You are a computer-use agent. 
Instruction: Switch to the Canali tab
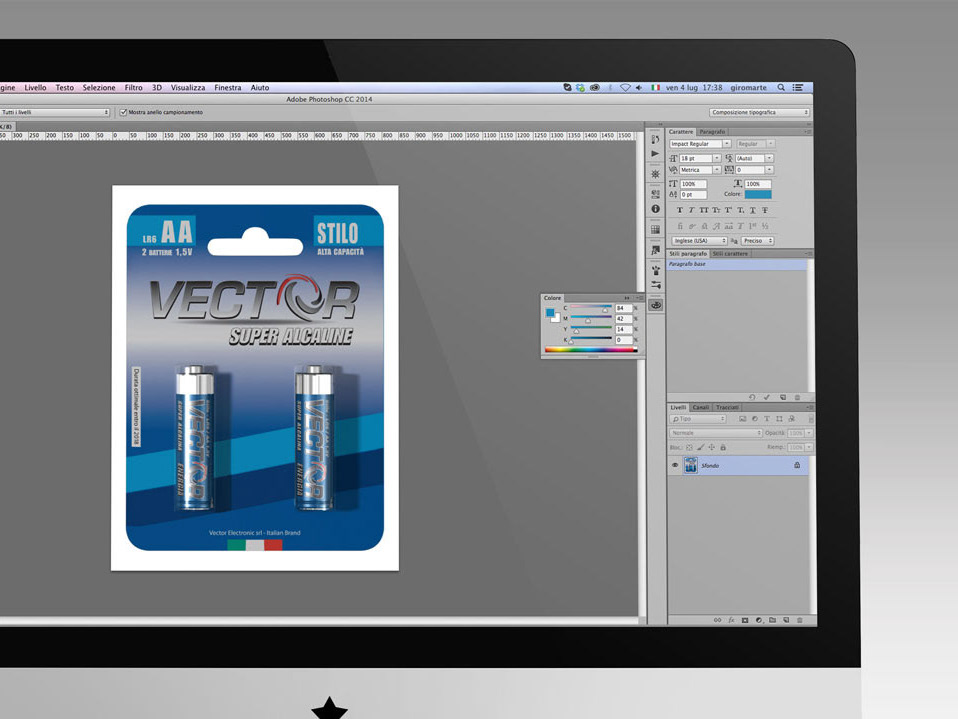tap(701, 407)
